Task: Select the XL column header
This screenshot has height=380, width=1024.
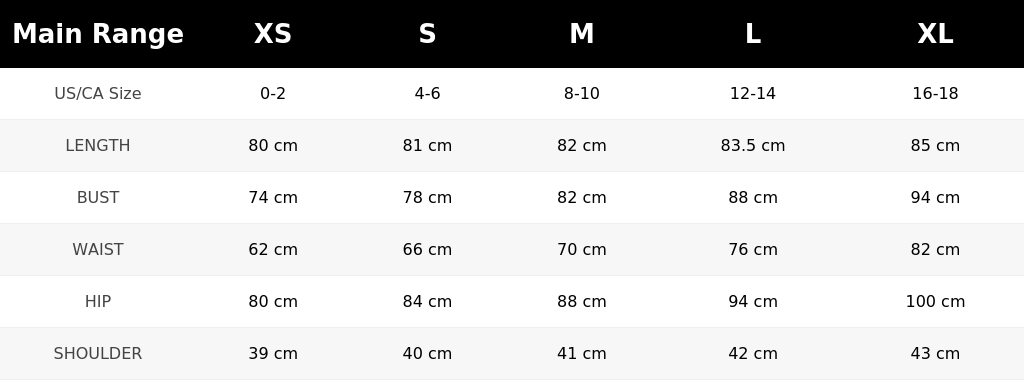Action: [x=935, y=34]
